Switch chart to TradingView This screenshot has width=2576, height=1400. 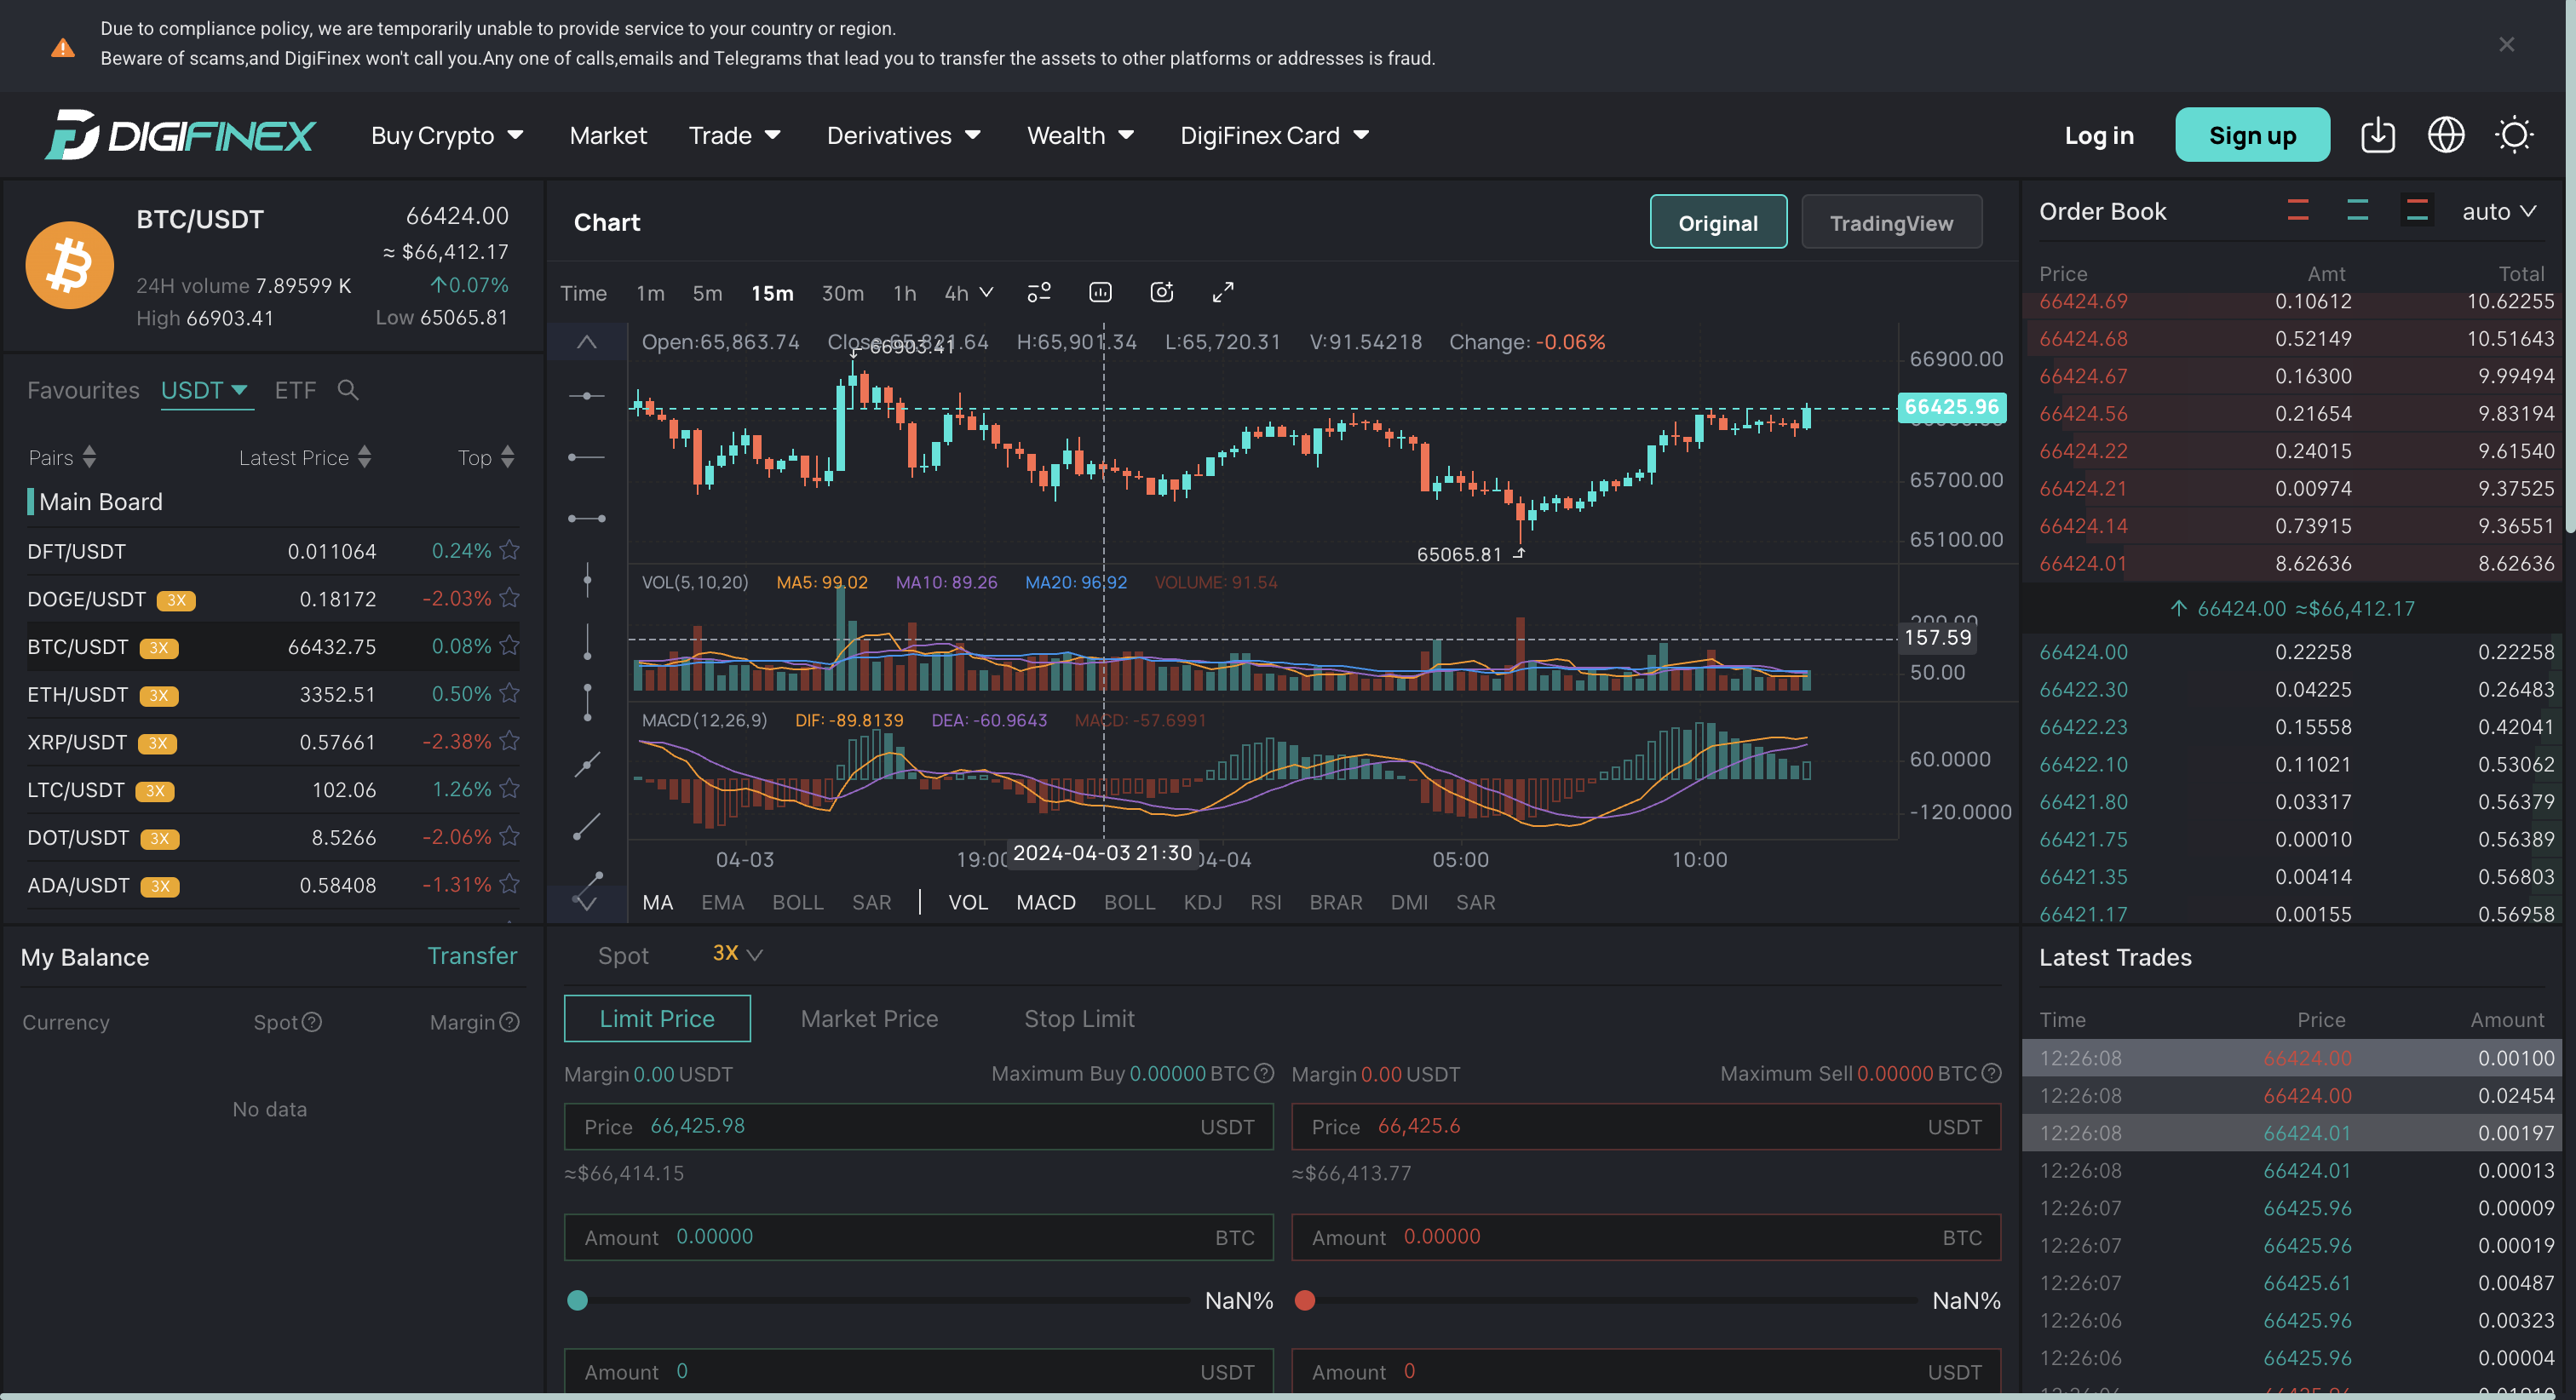tap(1891, 222)
